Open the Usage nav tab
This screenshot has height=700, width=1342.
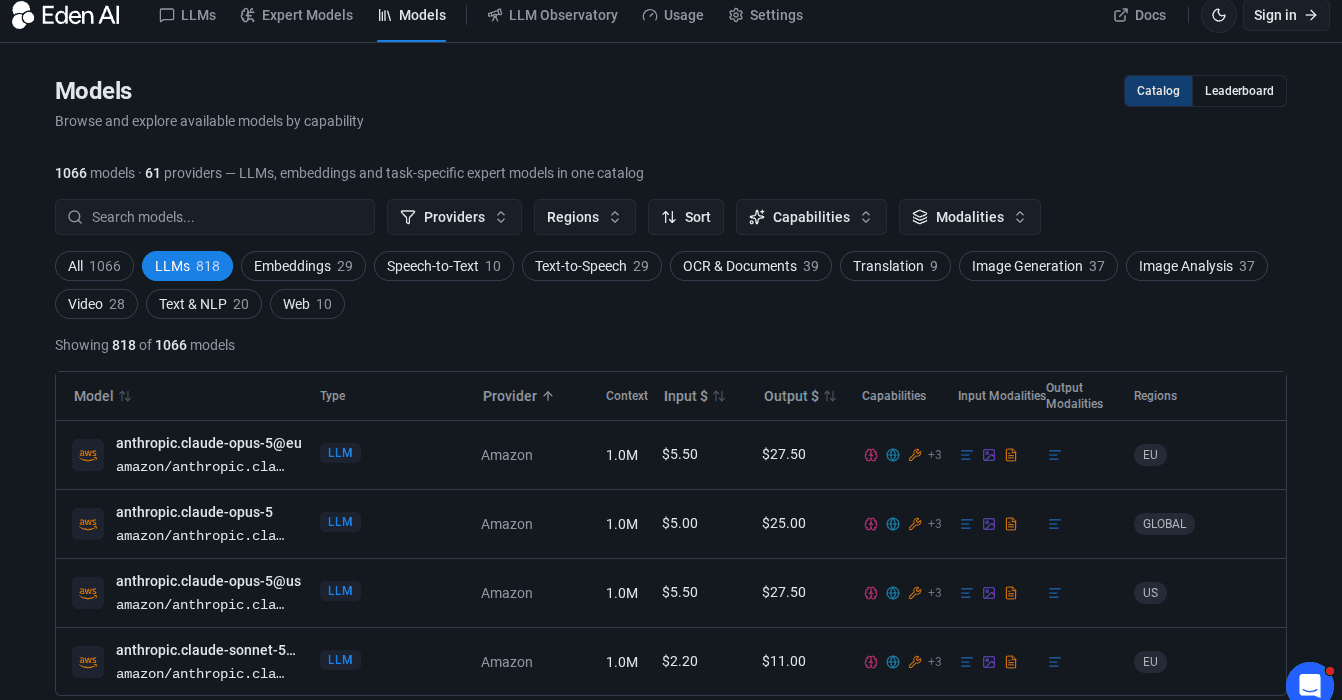tap(673, 15)
